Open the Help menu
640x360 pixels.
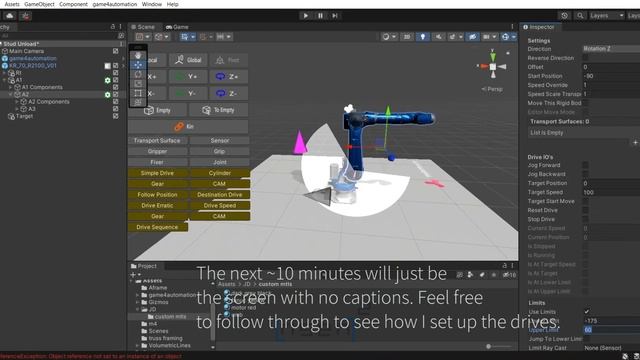173,4
